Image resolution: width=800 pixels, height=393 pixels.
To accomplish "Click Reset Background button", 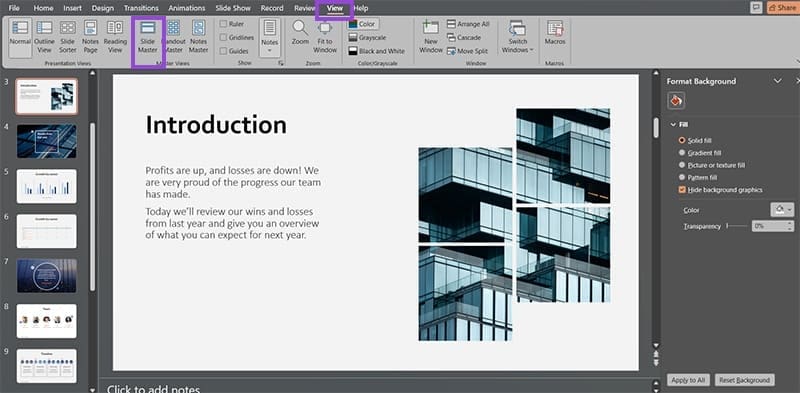I will (x=745, y=380).
